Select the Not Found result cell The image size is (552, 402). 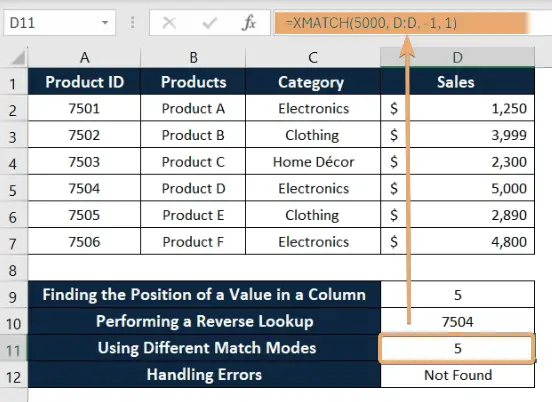click(457, 375)
